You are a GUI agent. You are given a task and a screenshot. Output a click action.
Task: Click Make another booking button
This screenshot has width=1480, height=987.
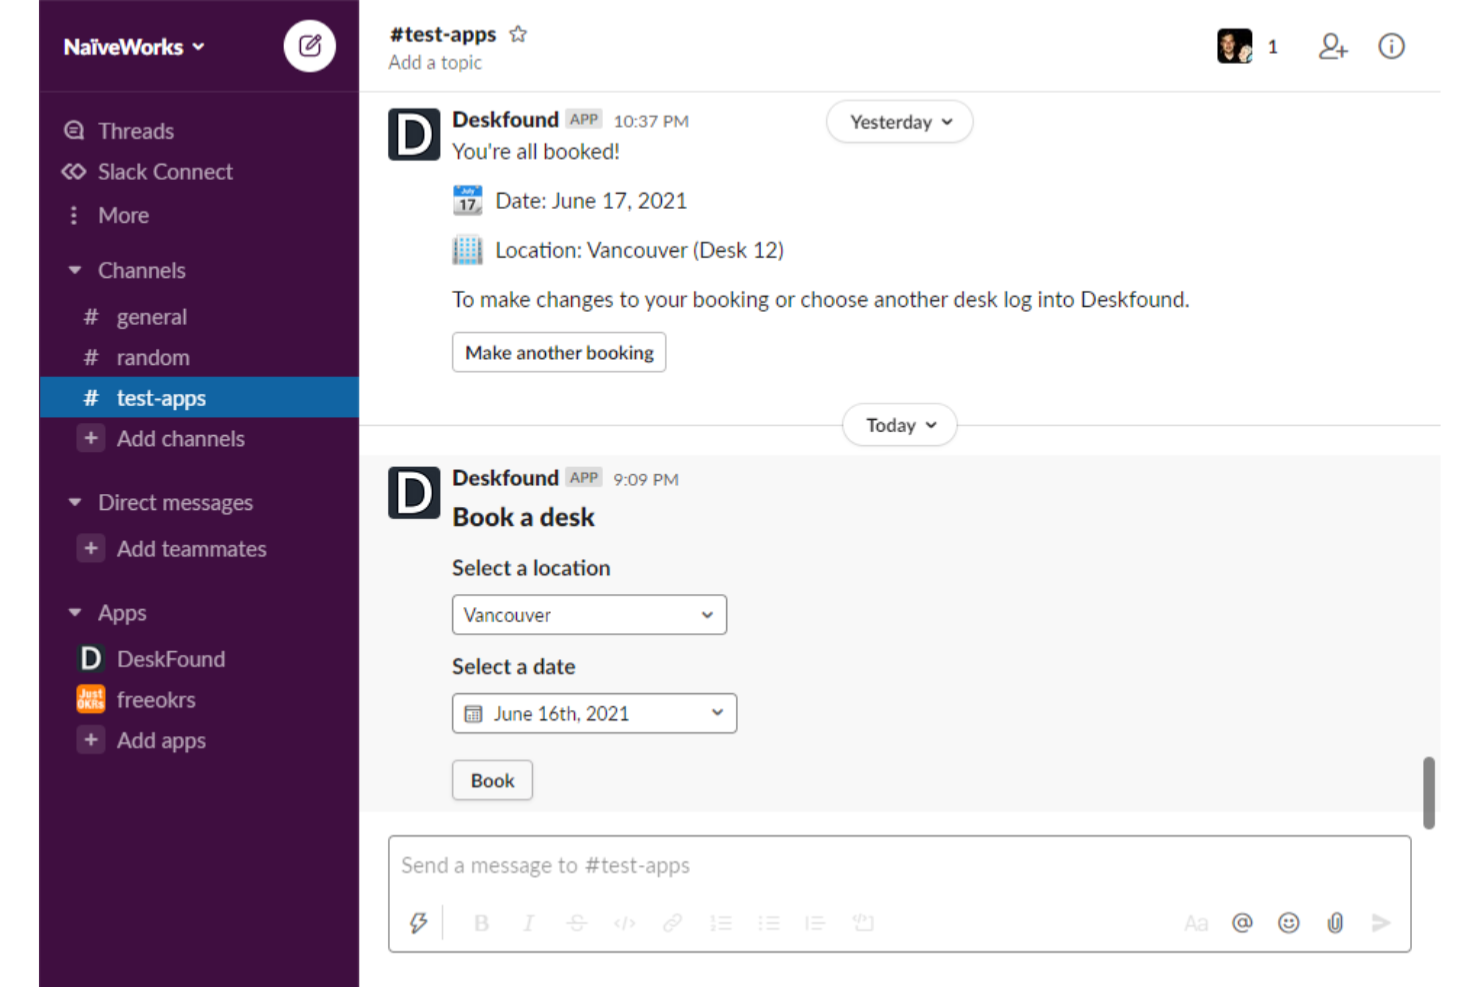559,352
